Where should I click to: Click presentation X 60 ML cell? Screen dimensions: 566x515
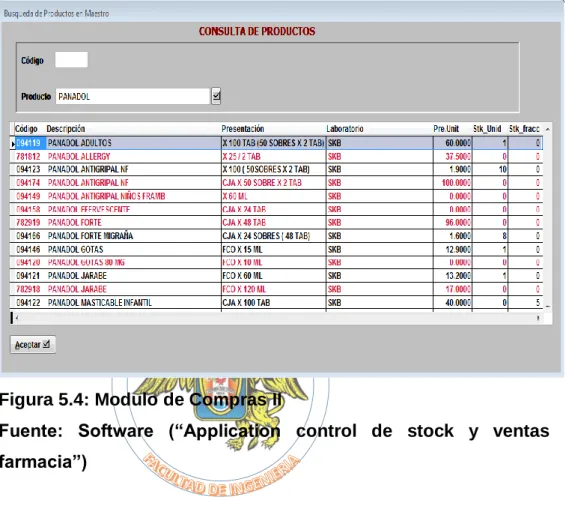pos(273,196)
